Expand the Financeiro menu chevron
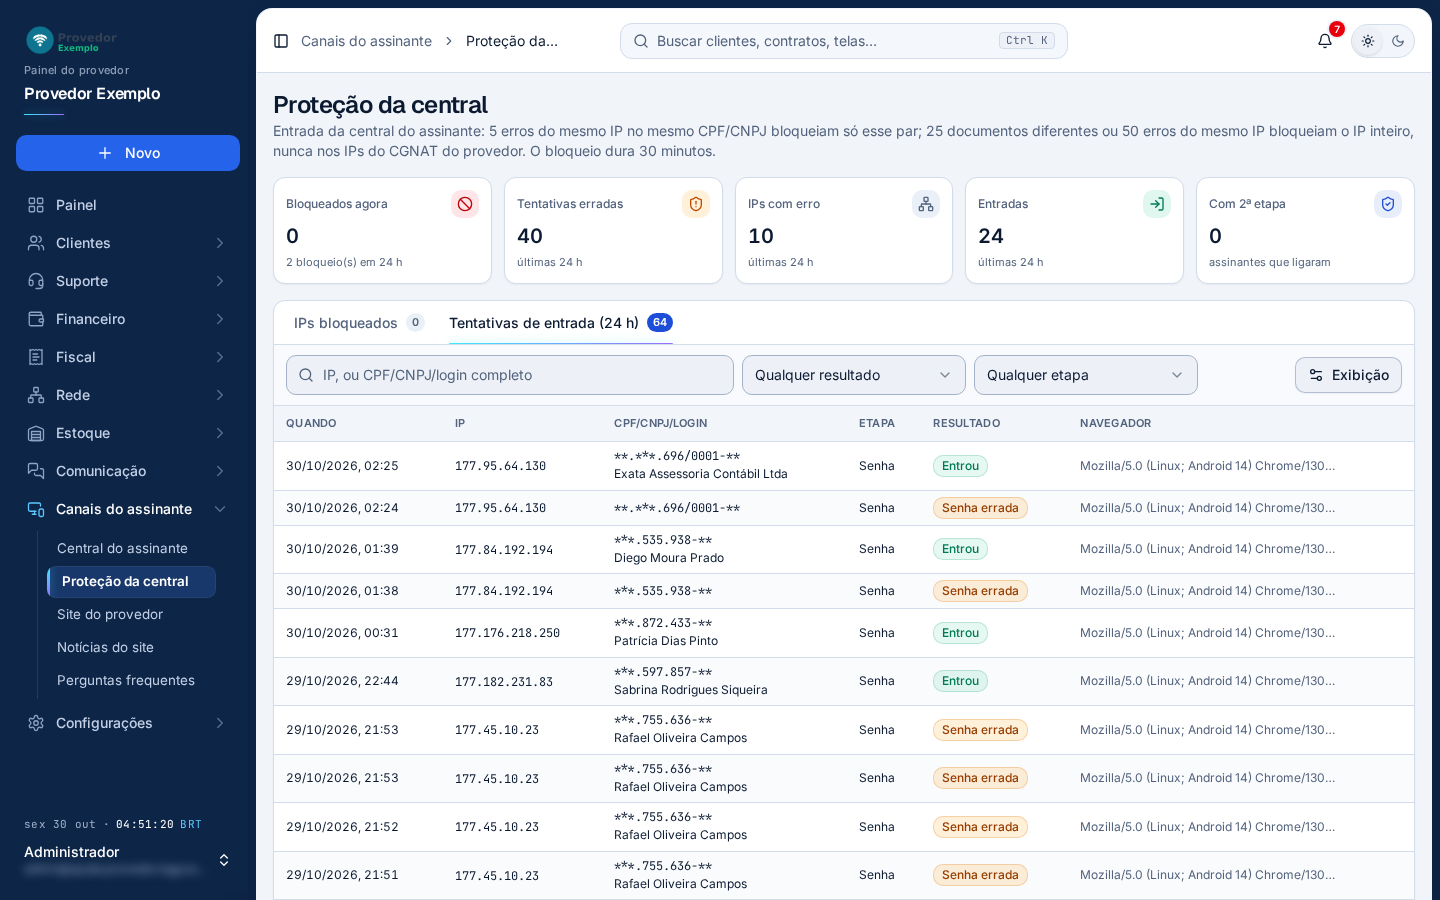 (220, 319)
